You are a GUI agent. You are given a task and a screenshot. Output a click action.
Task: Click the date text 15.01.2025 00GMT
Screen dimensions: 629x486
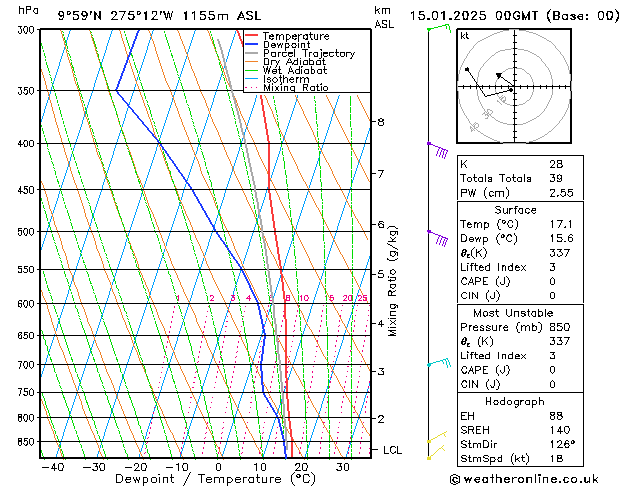[474, 16]
